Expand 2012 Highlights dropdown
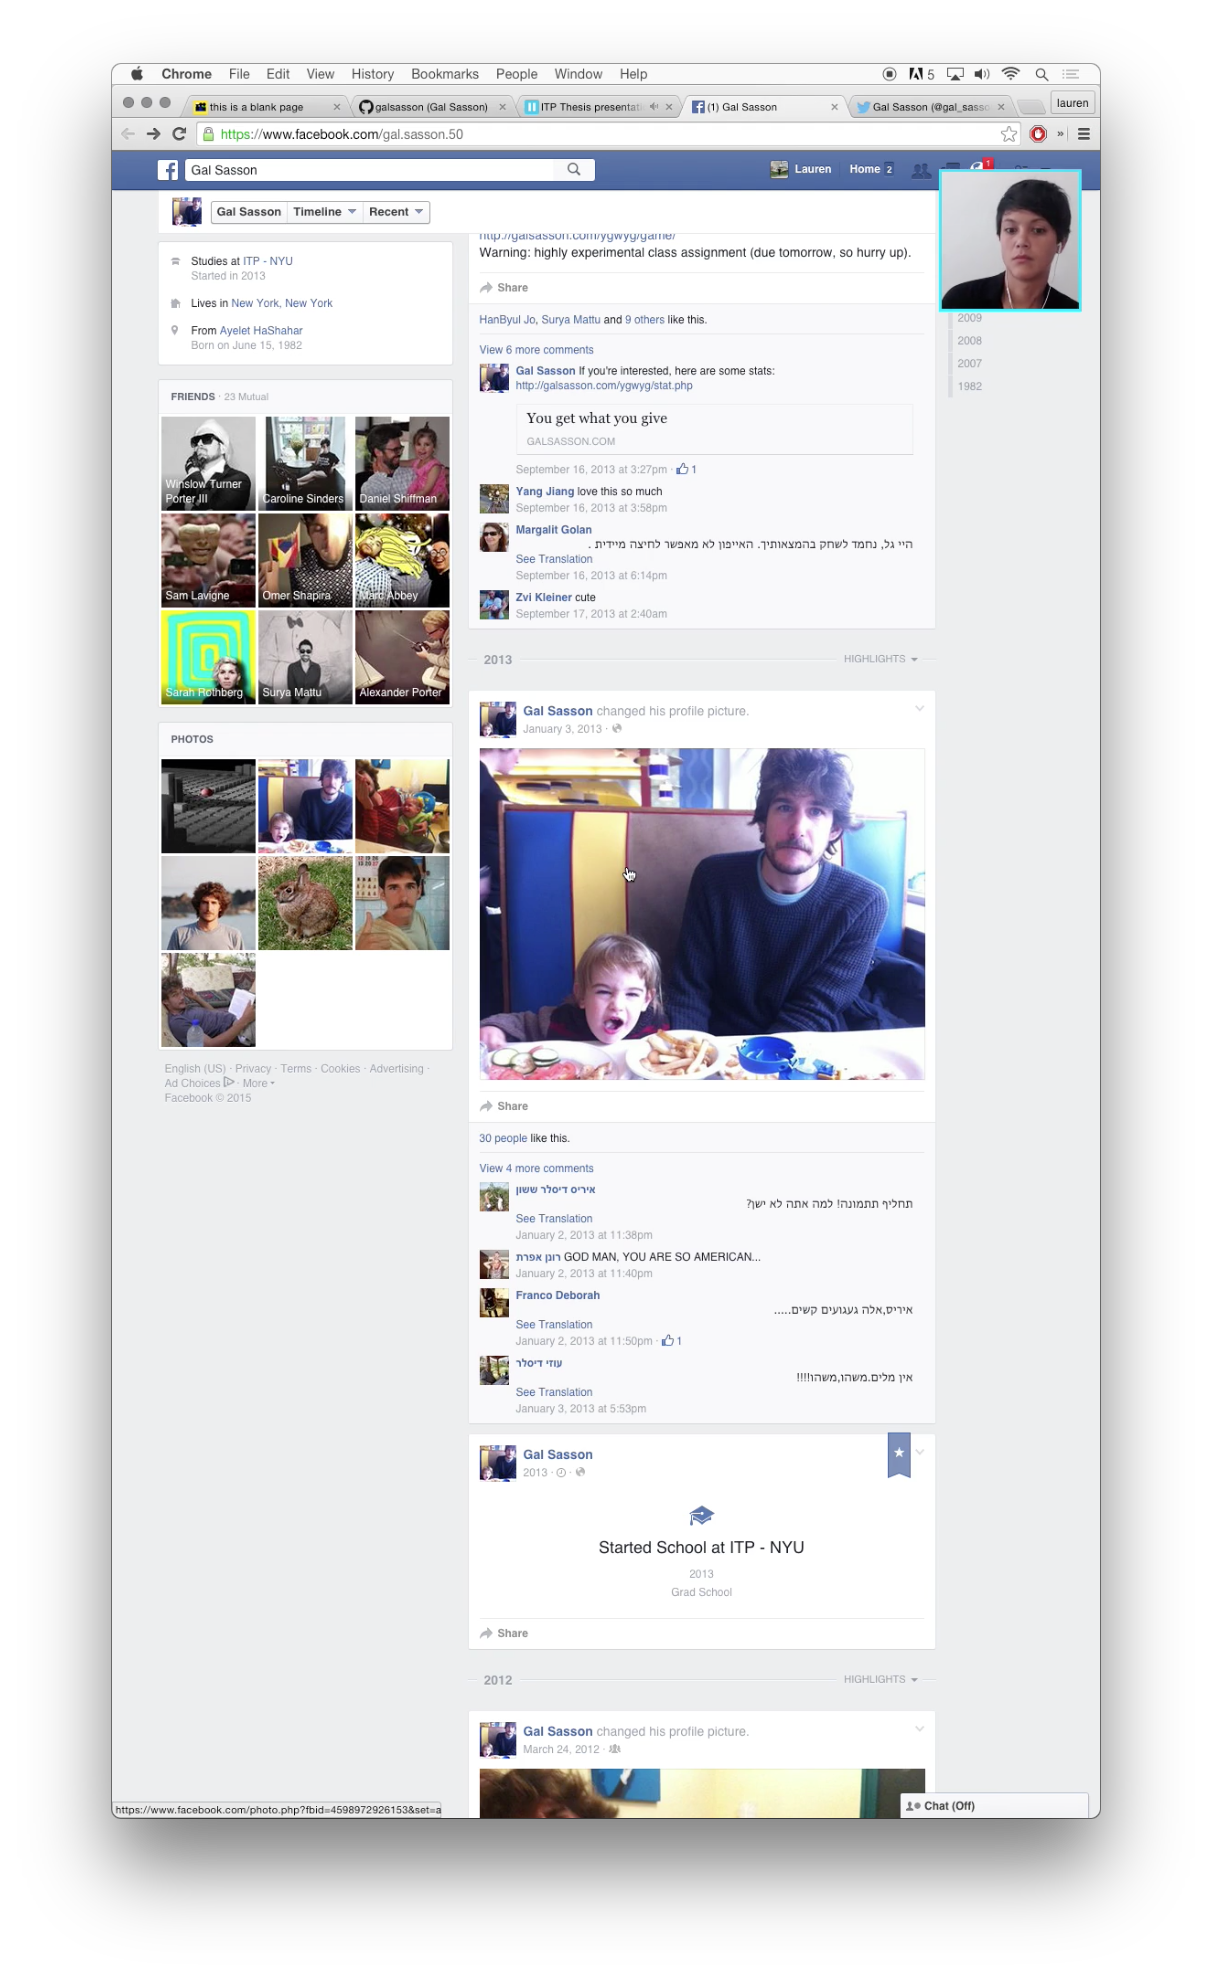The image size is (1212, 1978). (880, 1679)
